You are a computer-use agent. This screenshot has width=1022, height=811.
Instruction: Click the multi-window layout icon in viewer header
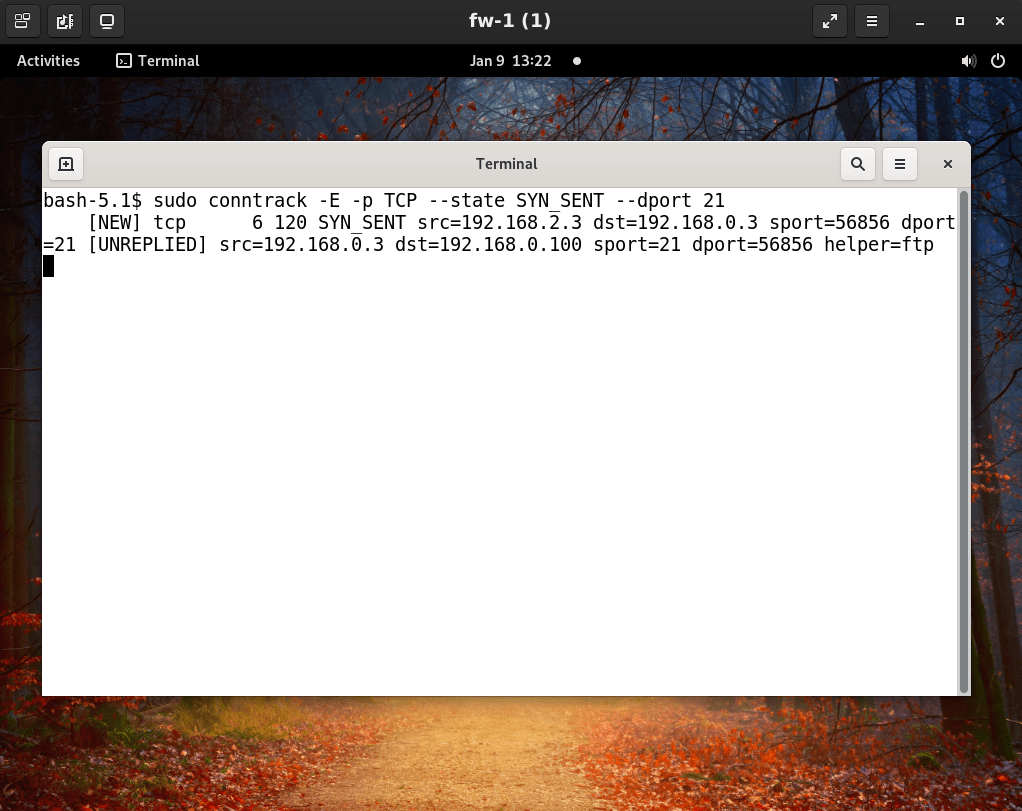tap(22, 20)
